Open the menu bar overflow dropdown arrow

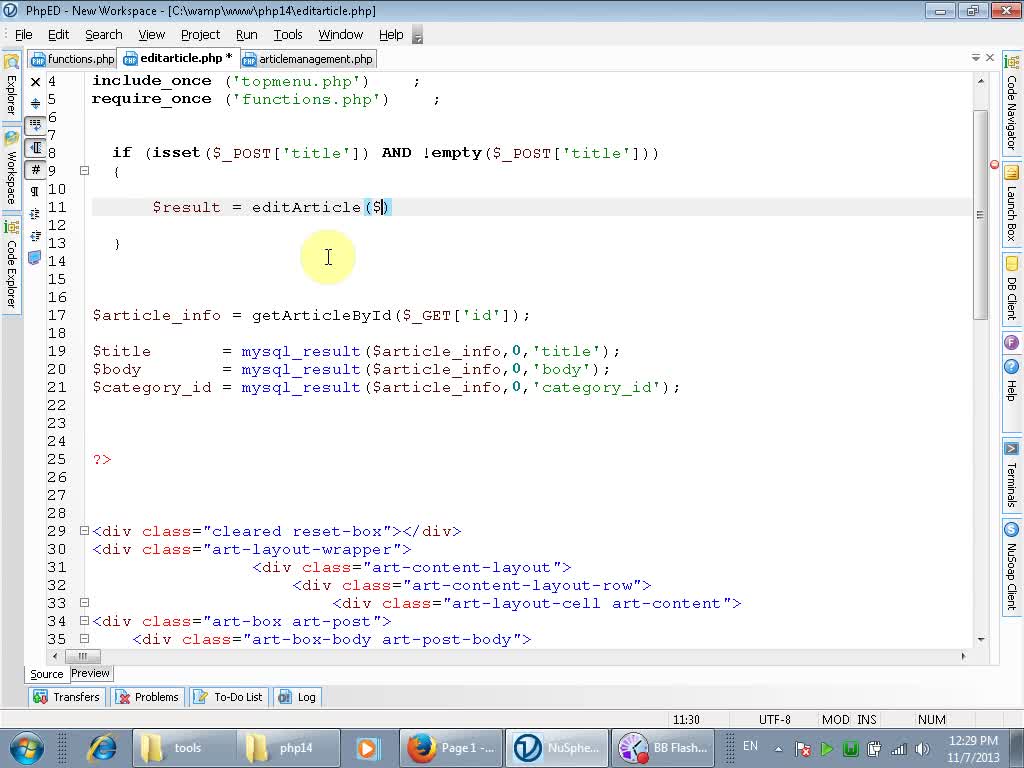(417, 35)
